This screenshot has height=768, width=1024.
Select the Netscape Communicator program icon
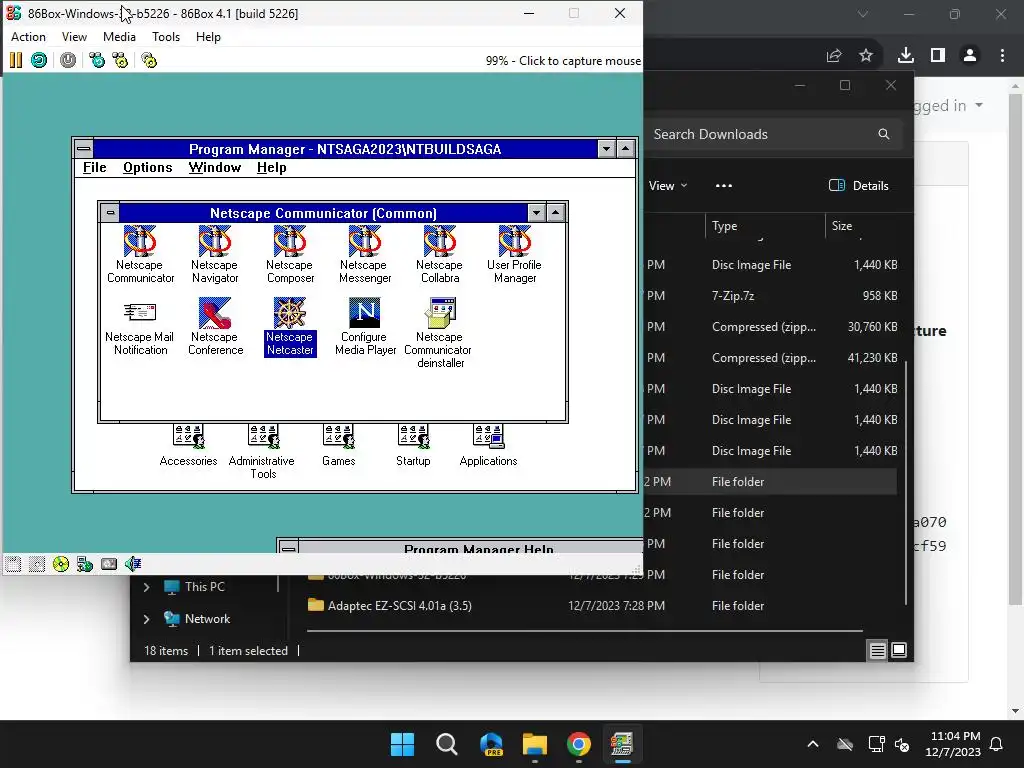pyautogui.click(x=140, y=254)
